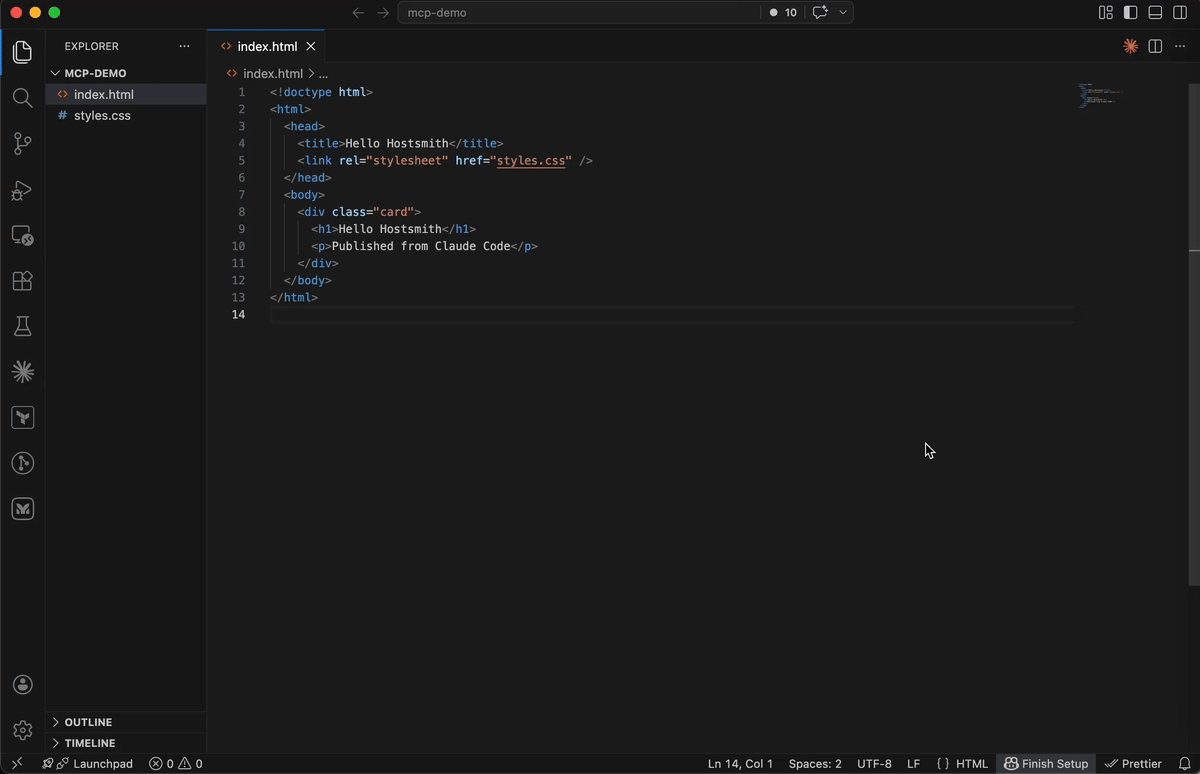Split the editor to the right
Image resolution: width=1200 pixels, height=774 pixels.
[x=1155, y=46]
